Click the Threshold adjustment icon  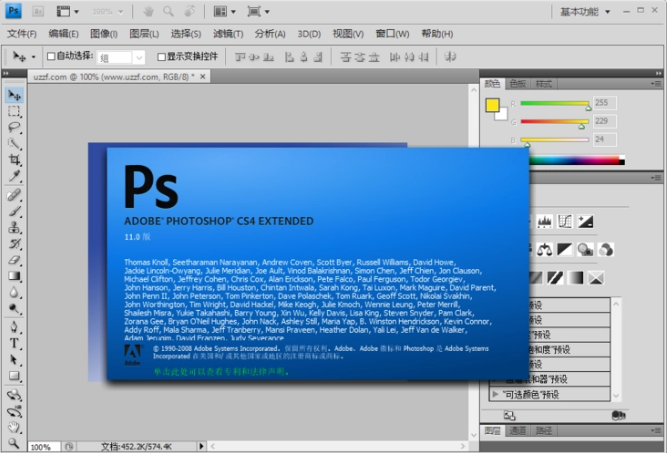point(555,278)
